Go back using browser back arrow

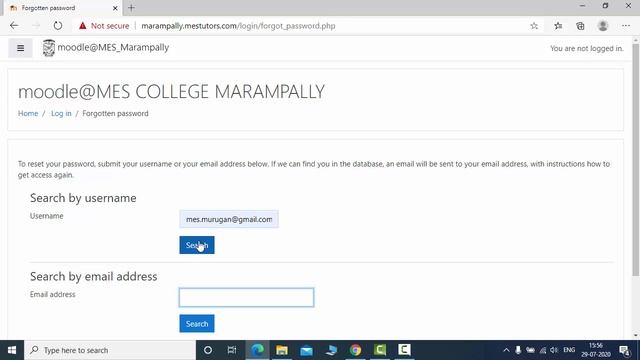click(x=14, y=26)
